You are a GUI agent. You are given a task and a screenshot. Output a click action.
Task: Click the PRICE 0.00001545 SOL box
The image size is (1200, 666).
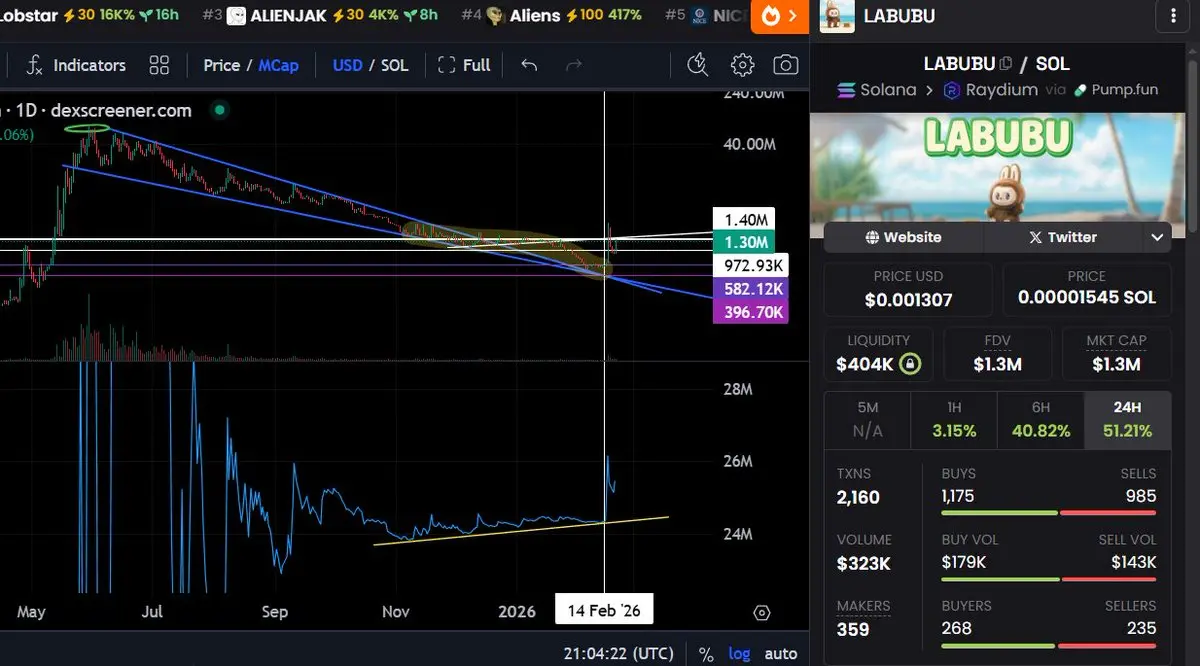click(x=1086, y=289)
